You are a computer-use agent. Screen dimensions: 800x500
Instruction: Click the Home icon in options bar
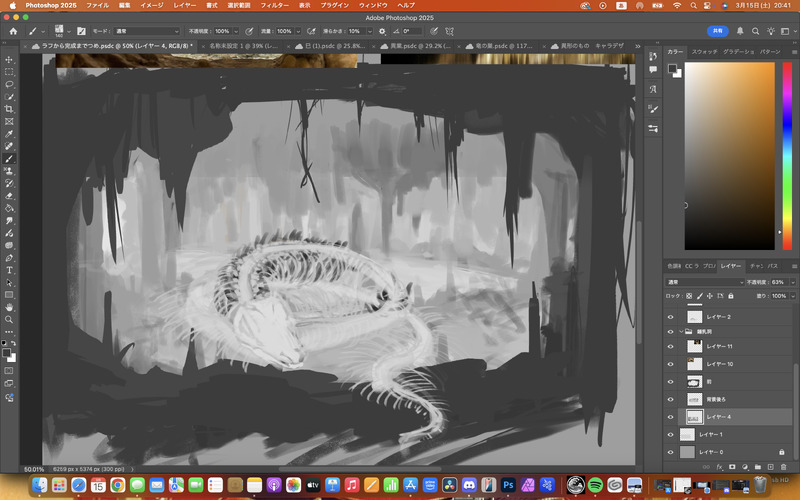tap(13, 31)
